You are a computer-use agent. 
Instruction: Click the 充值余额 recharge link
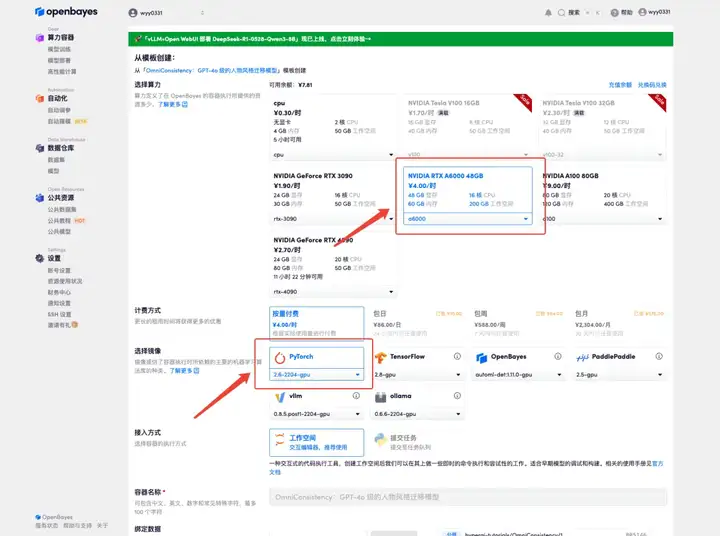[x=620, y=85]
